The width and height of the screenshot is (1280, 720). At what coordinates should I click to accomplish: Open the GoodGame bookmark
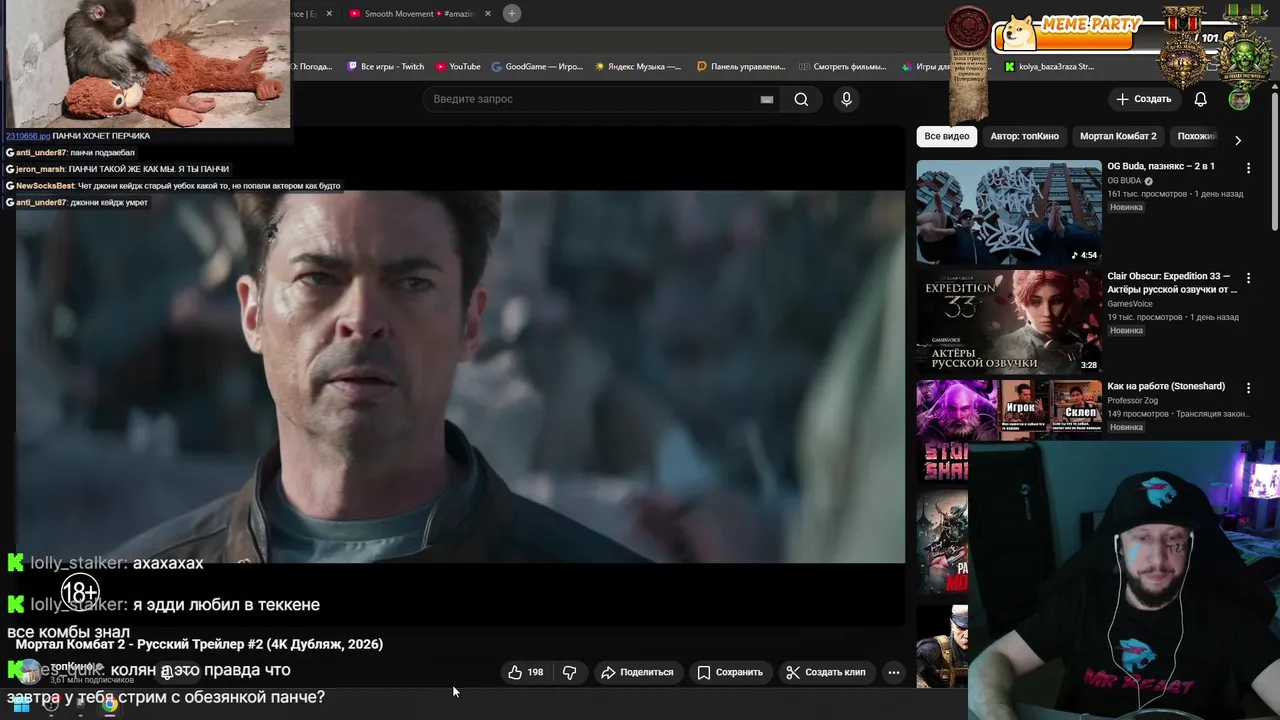(x=538, y=67)
